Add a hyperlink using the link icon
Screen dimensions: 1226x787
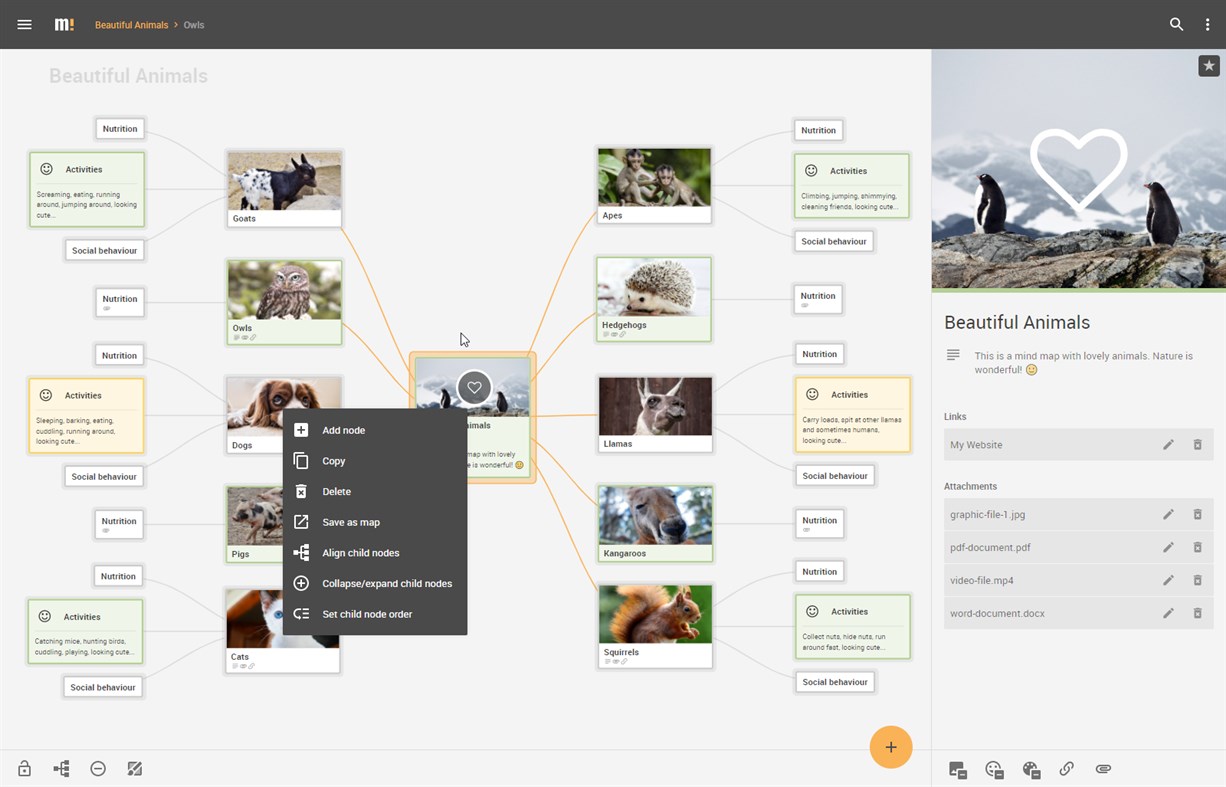[1066, 769]
